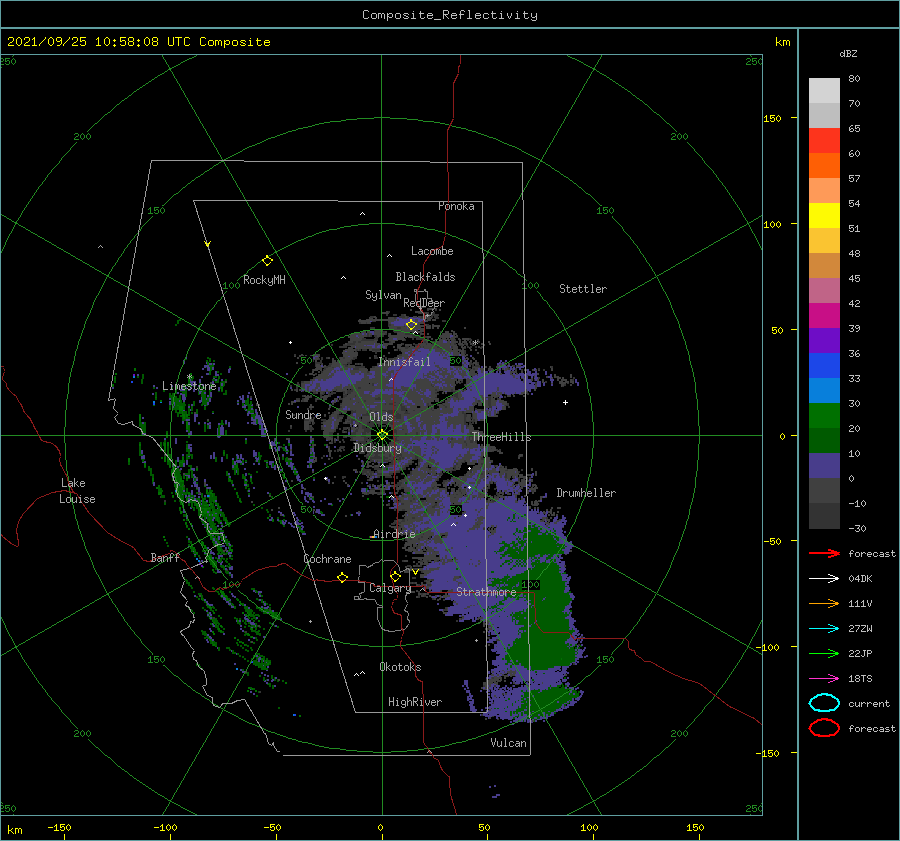This screenshot has height=841, width=900.
Task: Click the 'Limestone' map label
Action: 189,386
